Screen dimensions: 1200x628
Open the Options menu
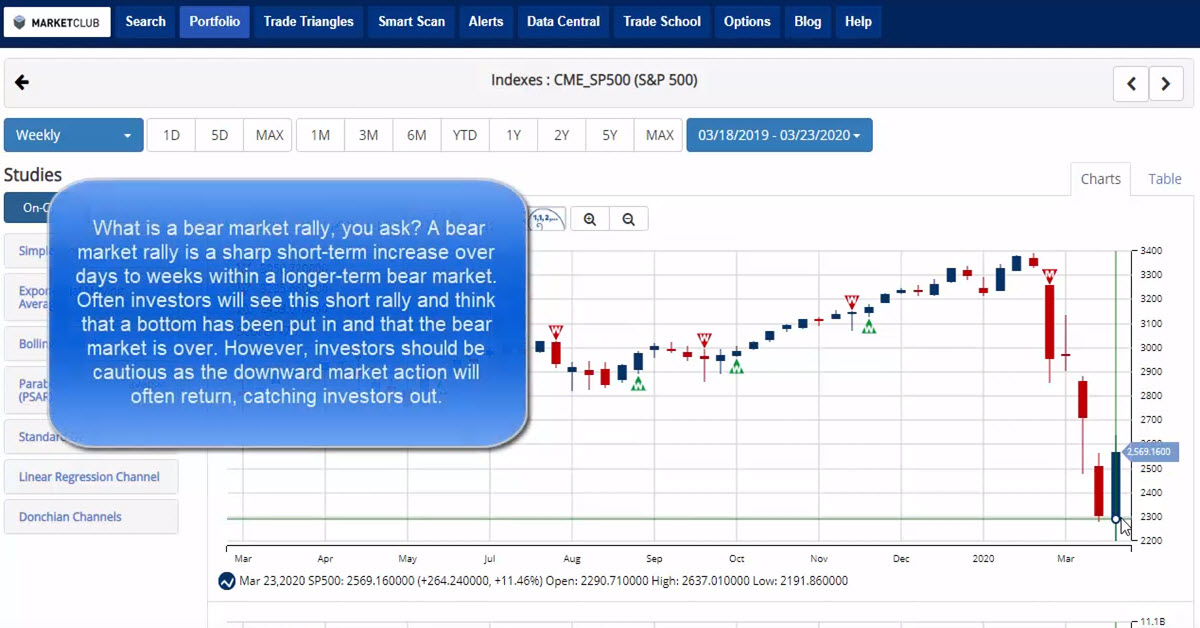[747, 21]
